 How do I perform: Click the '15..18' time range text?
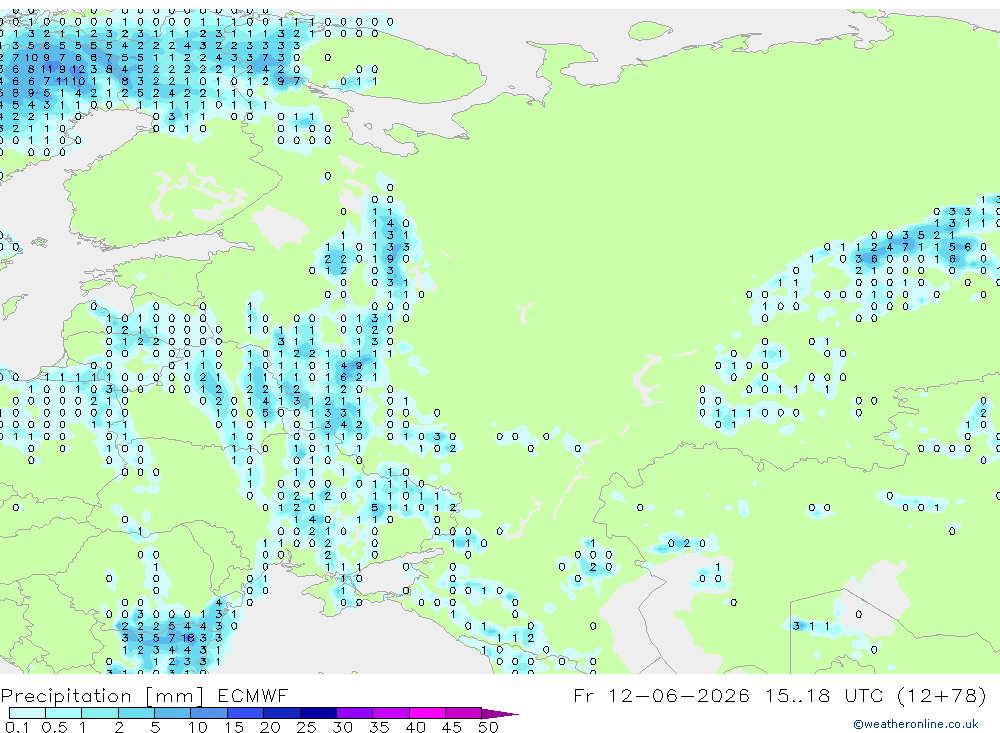[798, 695]
